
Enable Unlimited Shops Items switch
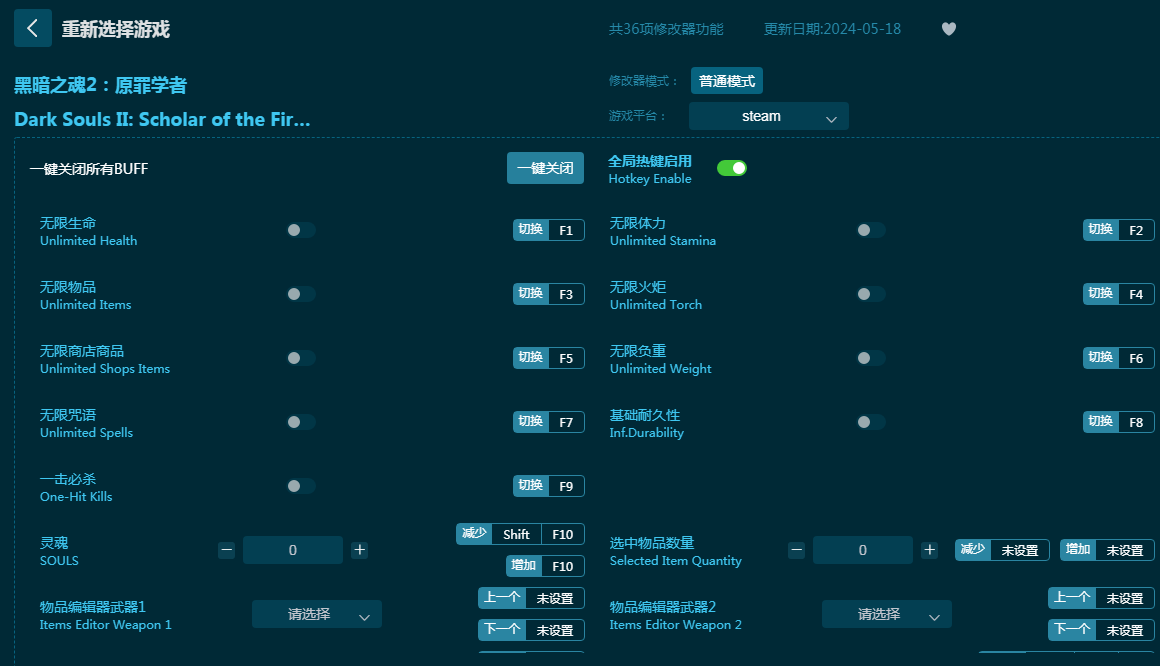[x=301, y=358]
